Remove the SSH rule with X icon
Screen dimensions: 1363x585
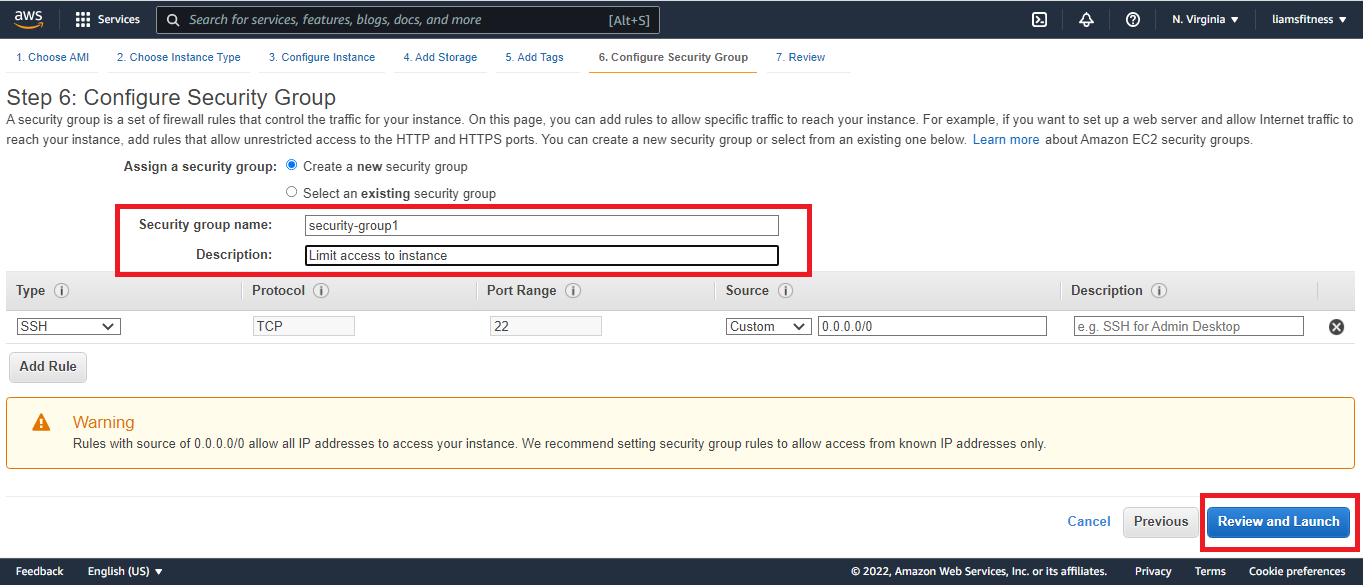point(1336,327)
